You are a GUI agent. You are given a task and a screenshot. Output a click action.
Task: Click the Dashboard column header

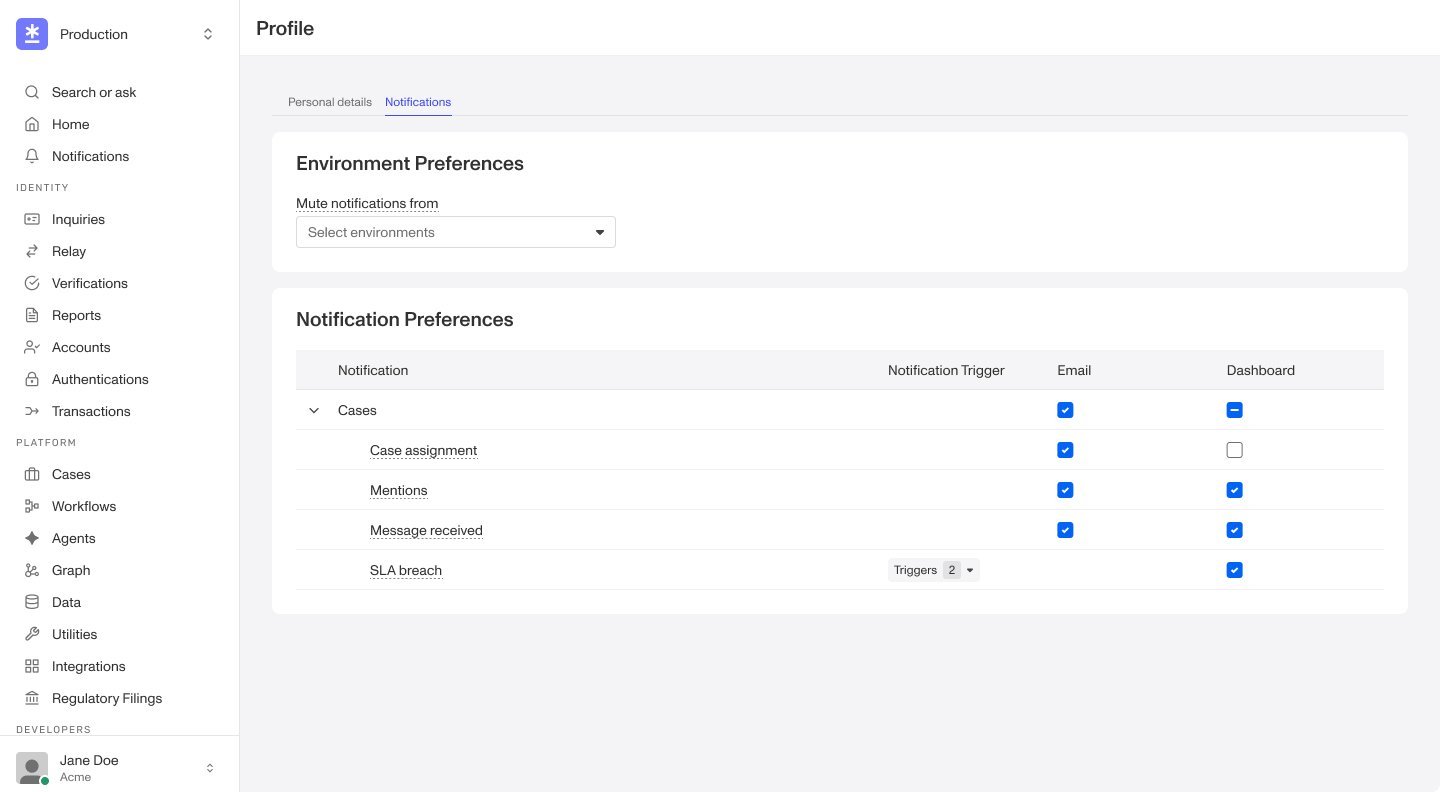tap(1261, 370)
